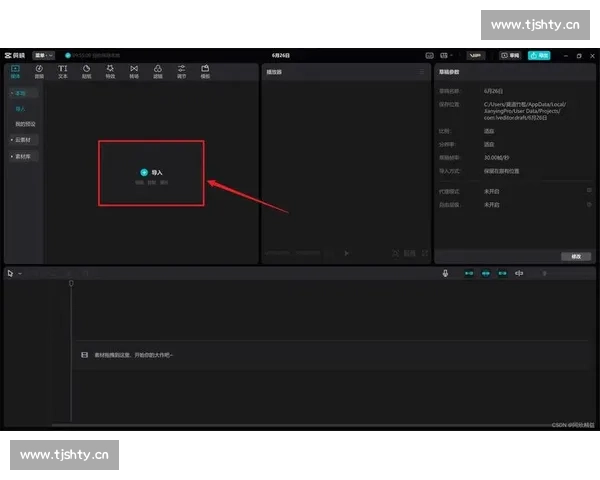
Task: Click the drag-material hint text in timeline
Action: click(134, 355)
